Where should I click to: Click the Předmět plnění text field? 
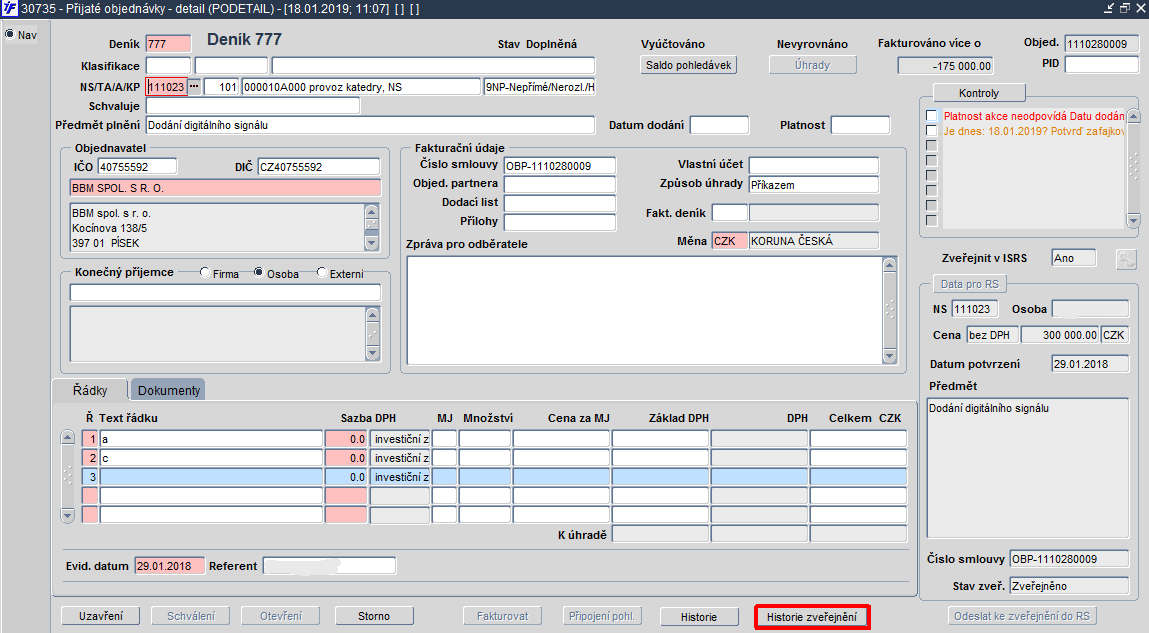point(370,125)
